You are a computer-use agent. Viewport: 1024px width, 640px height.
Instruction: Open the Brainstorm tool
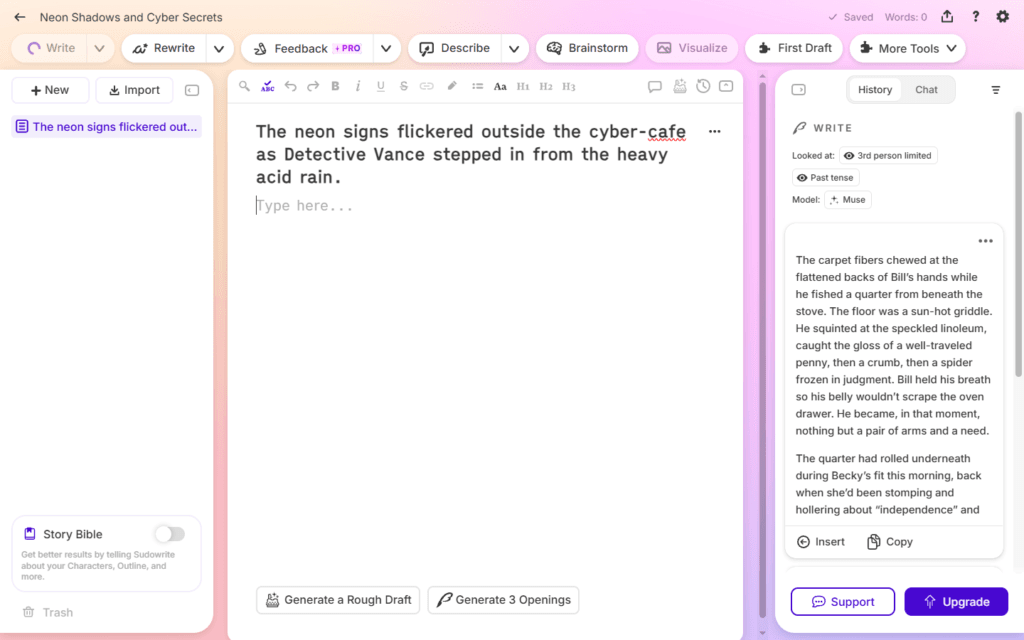pyautogui.click(x=587, y=48)
